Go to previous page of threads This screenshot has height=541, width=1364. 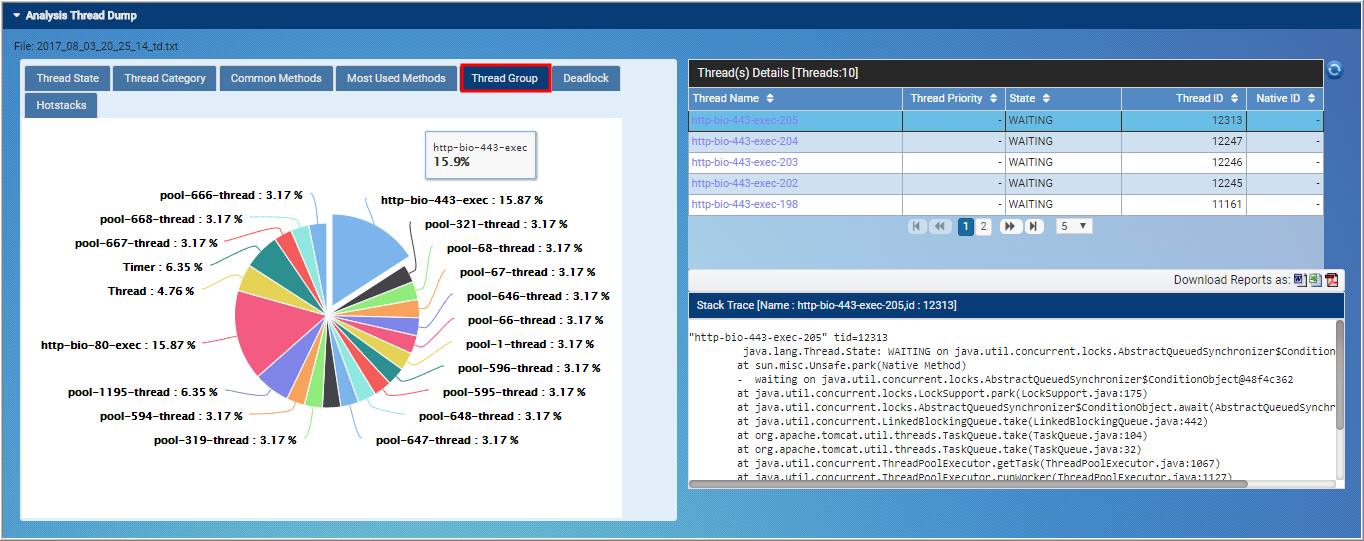pyautogui.click(x=940, y=227)
